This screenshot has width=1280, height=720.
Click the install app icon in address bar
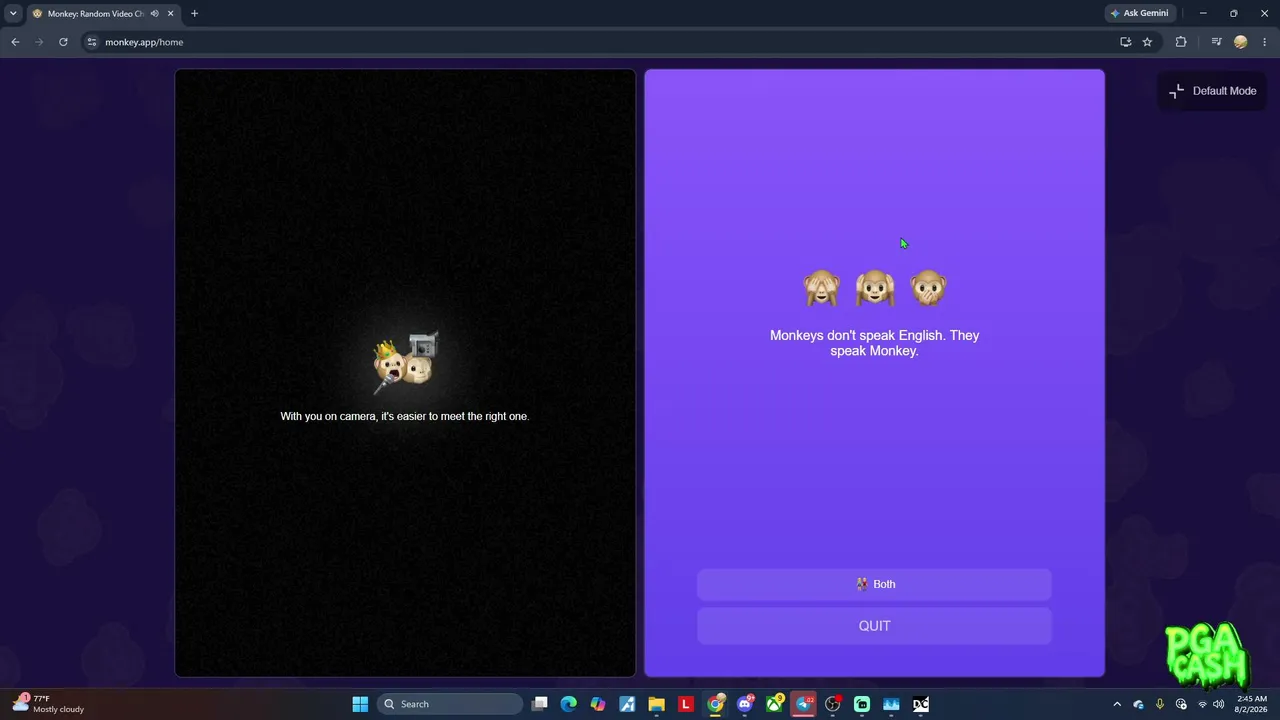coord(1126,42)
